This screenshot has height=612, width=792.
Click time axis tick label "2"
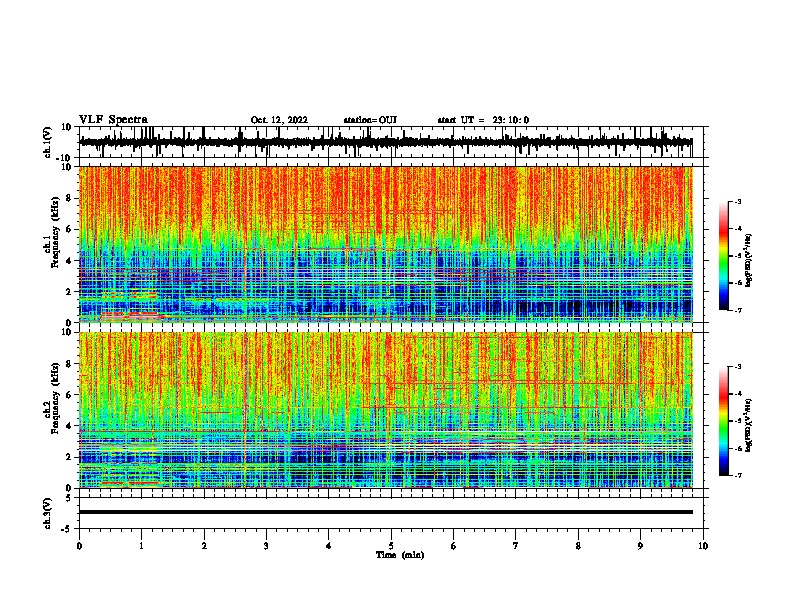coord(204,546)
